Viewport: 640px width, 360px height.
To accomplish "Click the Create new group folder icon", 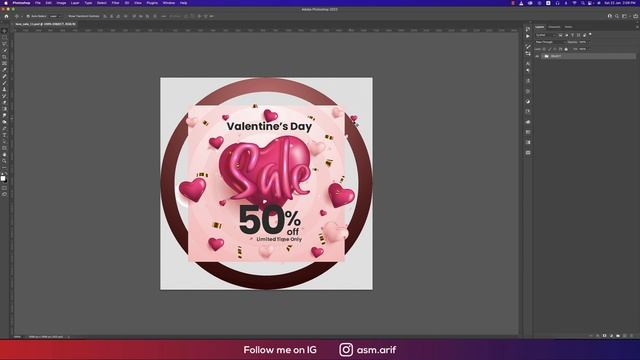I will coord(618,336).
